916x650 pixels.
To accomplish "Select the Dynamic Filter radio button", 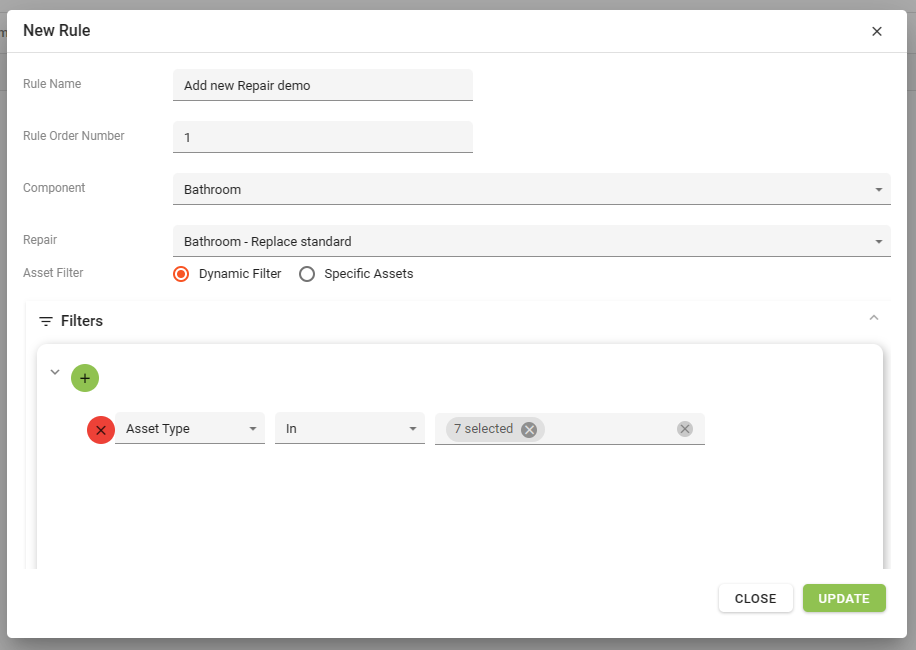I will 181,274.
